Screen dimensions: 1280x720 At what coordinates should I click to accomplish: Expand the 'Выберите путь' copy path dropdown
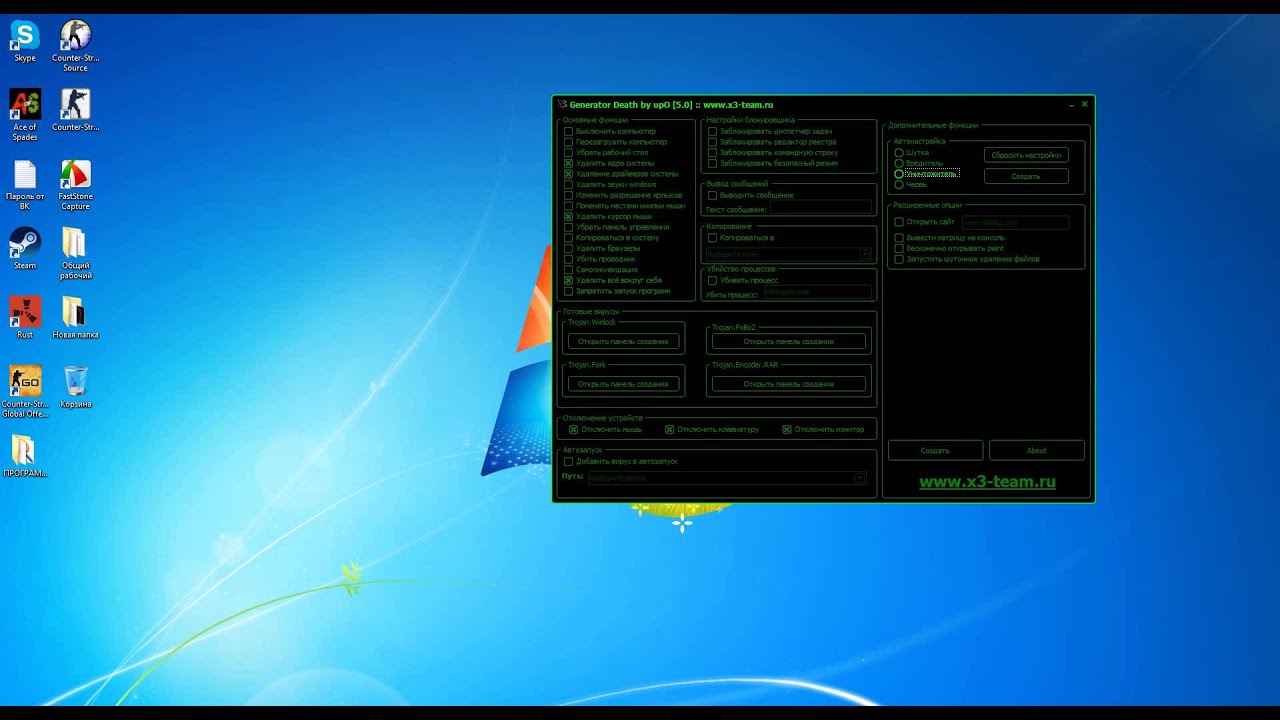866,255
